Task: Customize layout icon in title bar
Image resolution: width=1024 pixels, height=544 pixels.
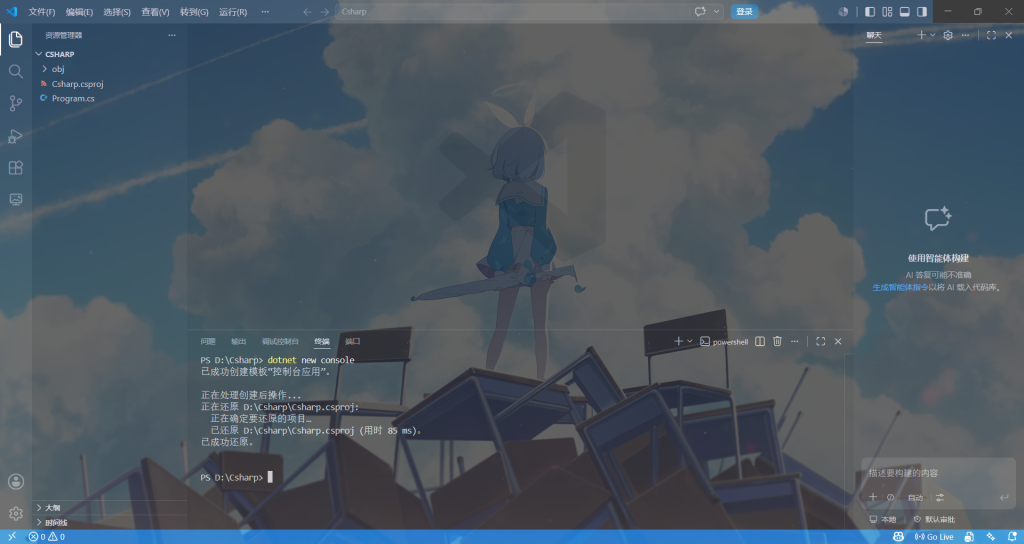Action: click(x=887, y=12)
